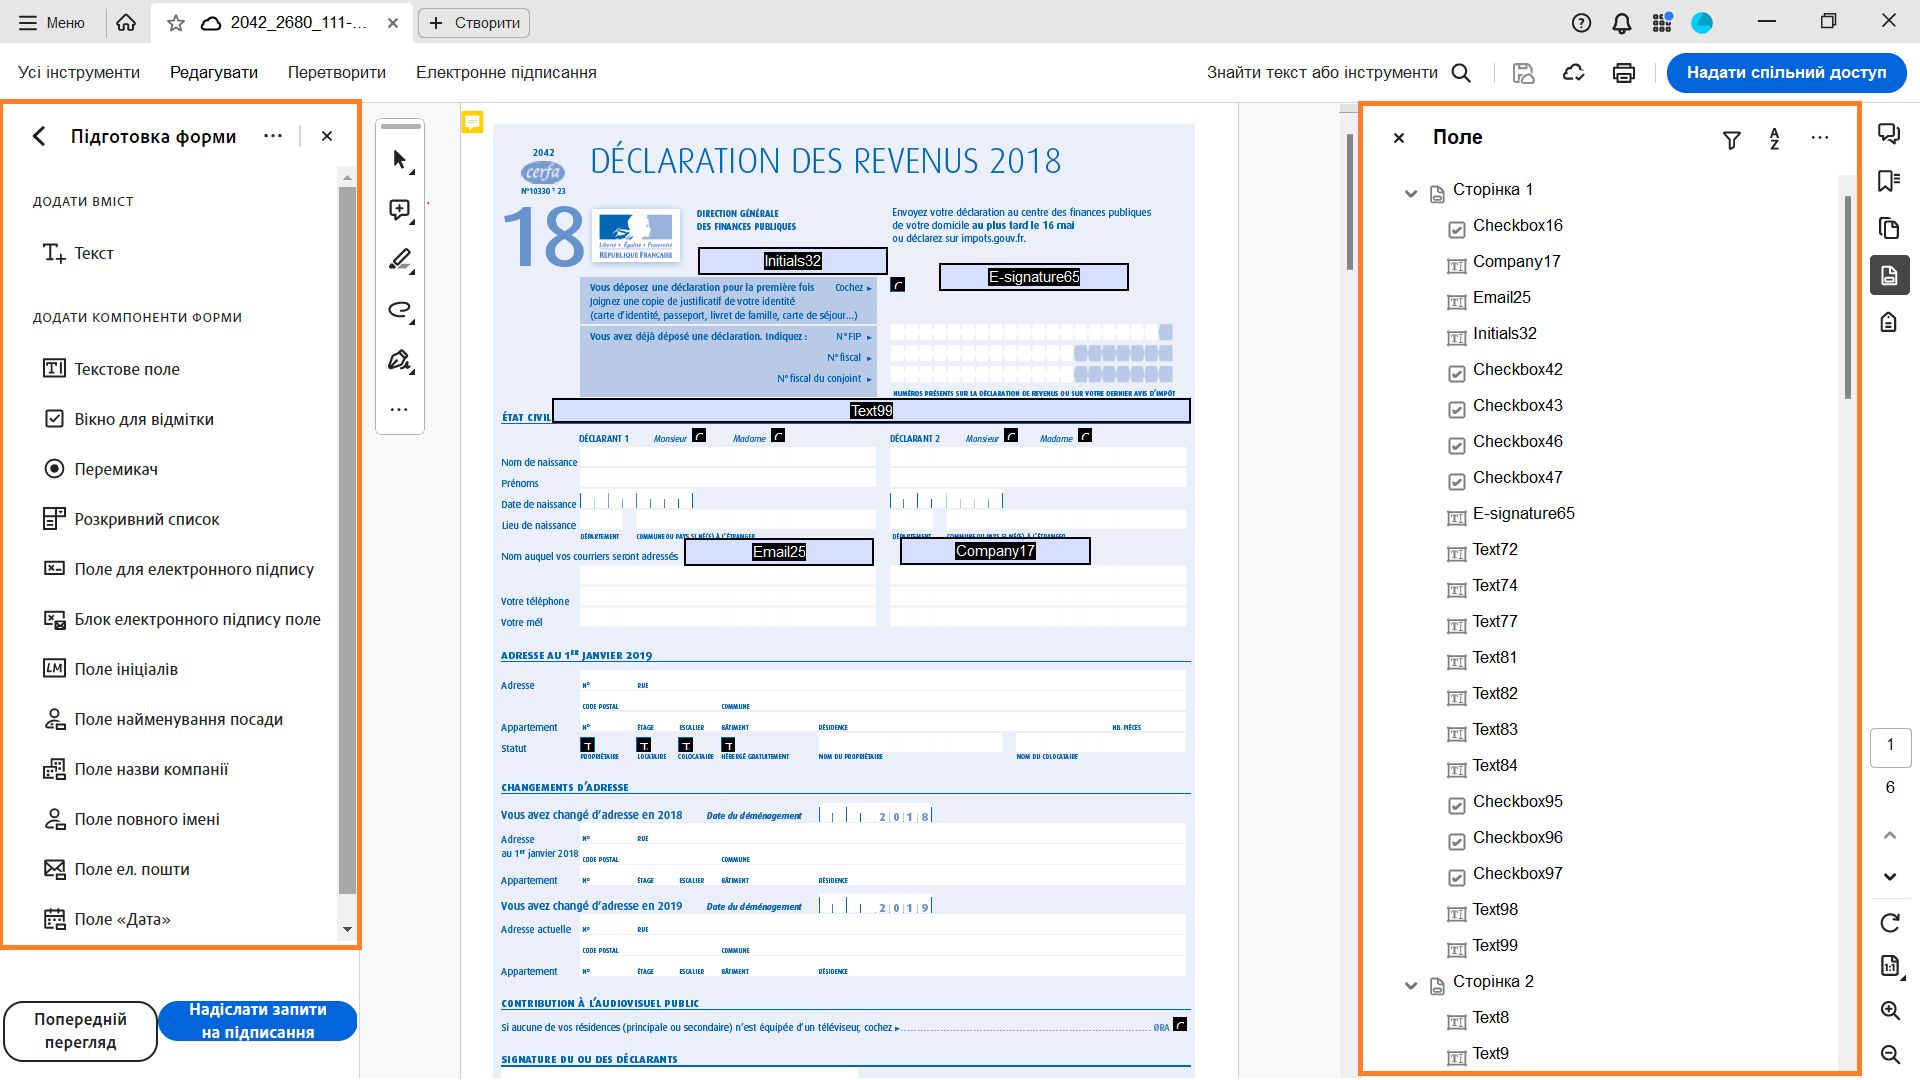Open the Електронне підписання tab

click(506, 73)
